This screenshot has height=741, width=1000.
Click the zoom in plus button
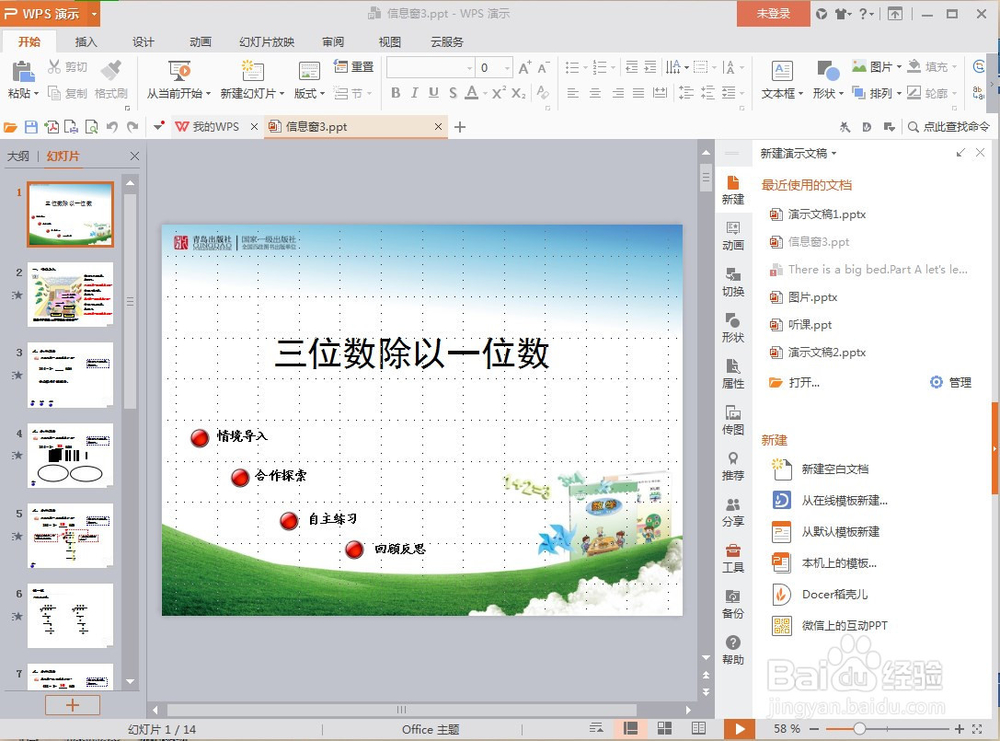pos(959,728)
